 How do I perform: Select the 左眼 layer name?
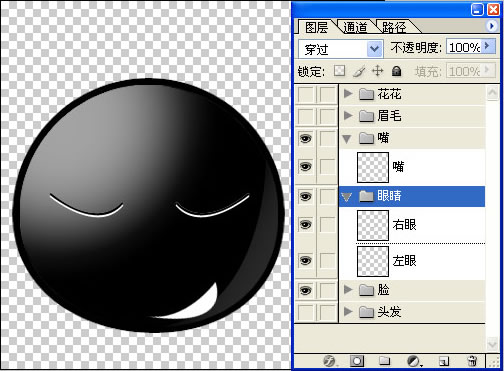point(404,261)
